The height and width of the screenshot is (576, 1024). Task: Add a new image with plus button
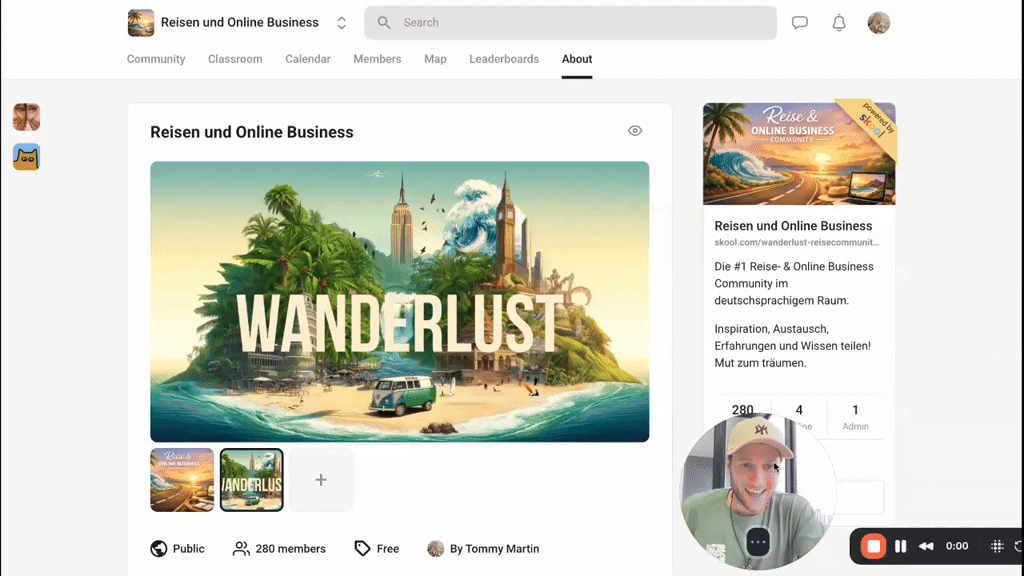point(321,480)
